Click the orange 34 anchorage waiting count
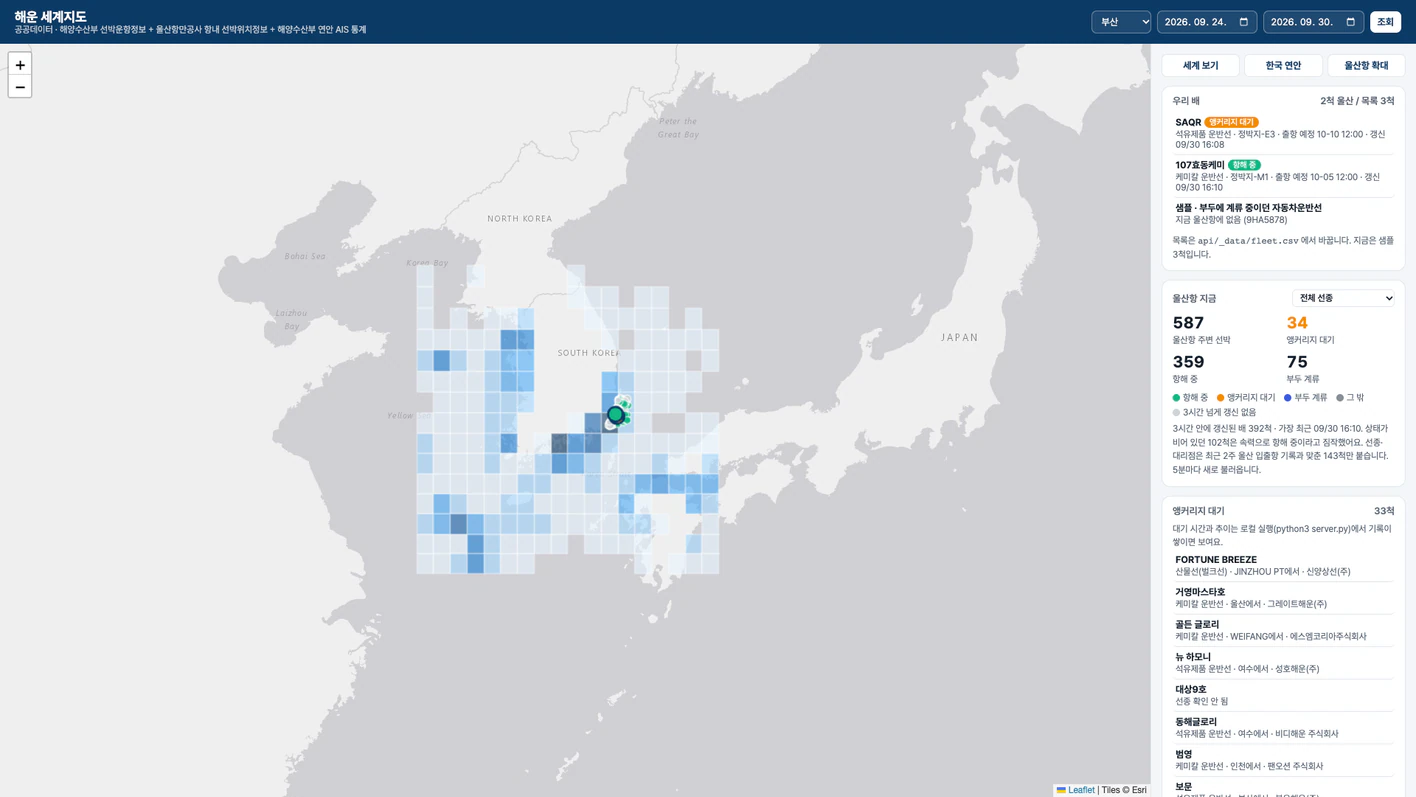The image size is (1416, 797). [x=1297, y=323]
